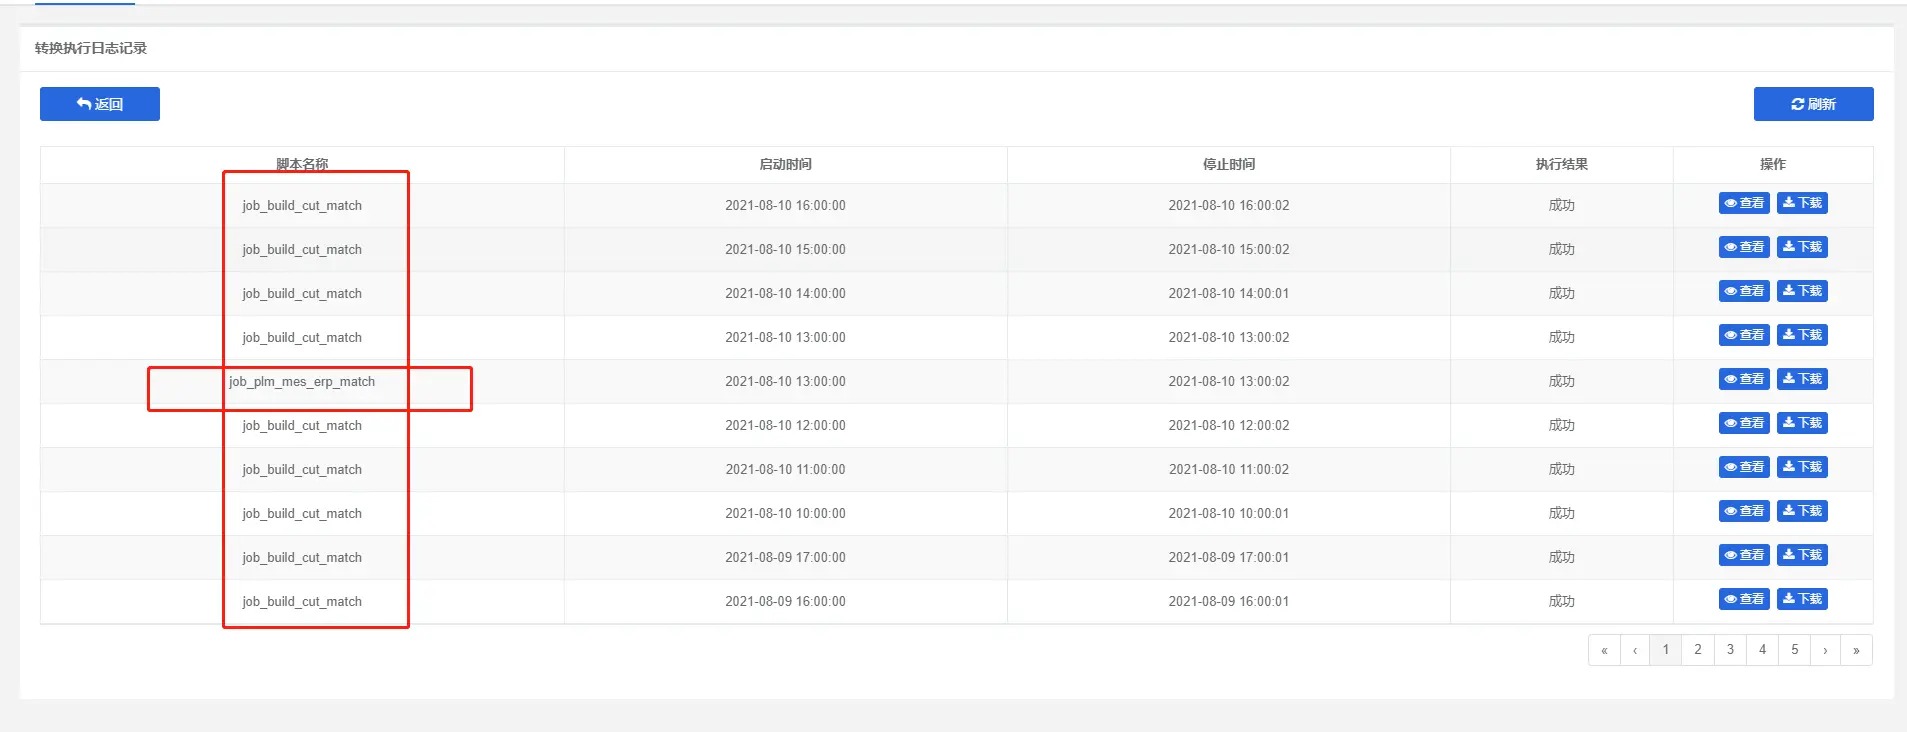Download log for 2021-08-10 10:00:00 run
1907x732 pixels.
(1802, 511)
